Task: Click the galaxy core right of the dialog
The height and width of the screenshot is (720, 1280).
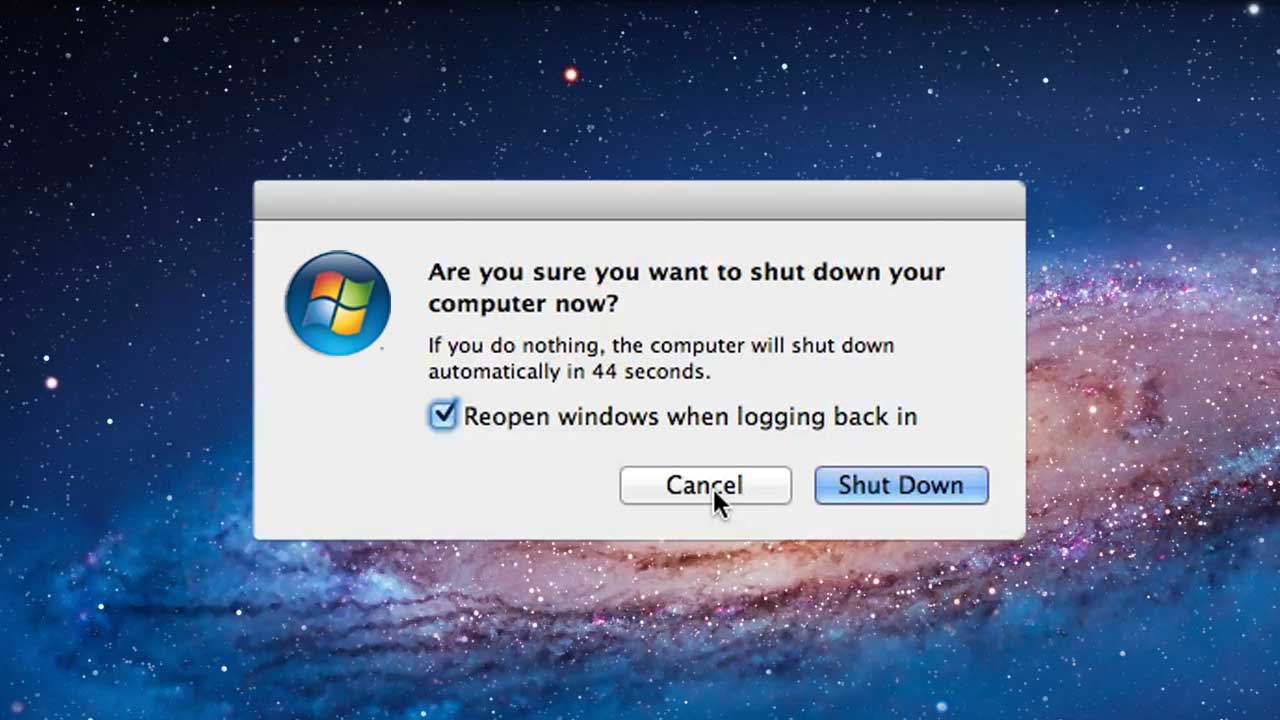Action: point(1130,400)
